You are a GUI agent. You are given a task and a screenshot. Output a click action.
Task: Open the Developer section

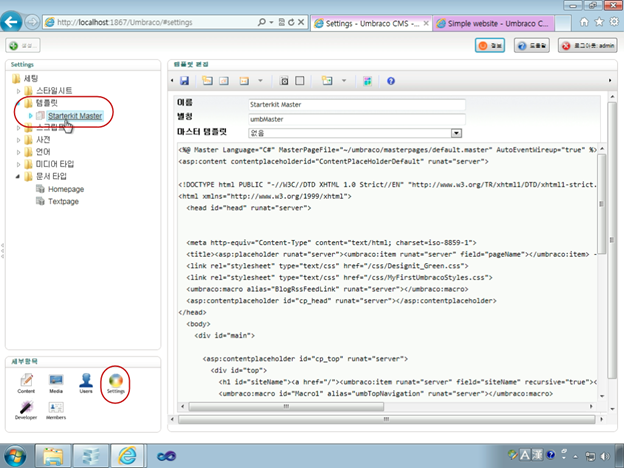coord(26,410)
